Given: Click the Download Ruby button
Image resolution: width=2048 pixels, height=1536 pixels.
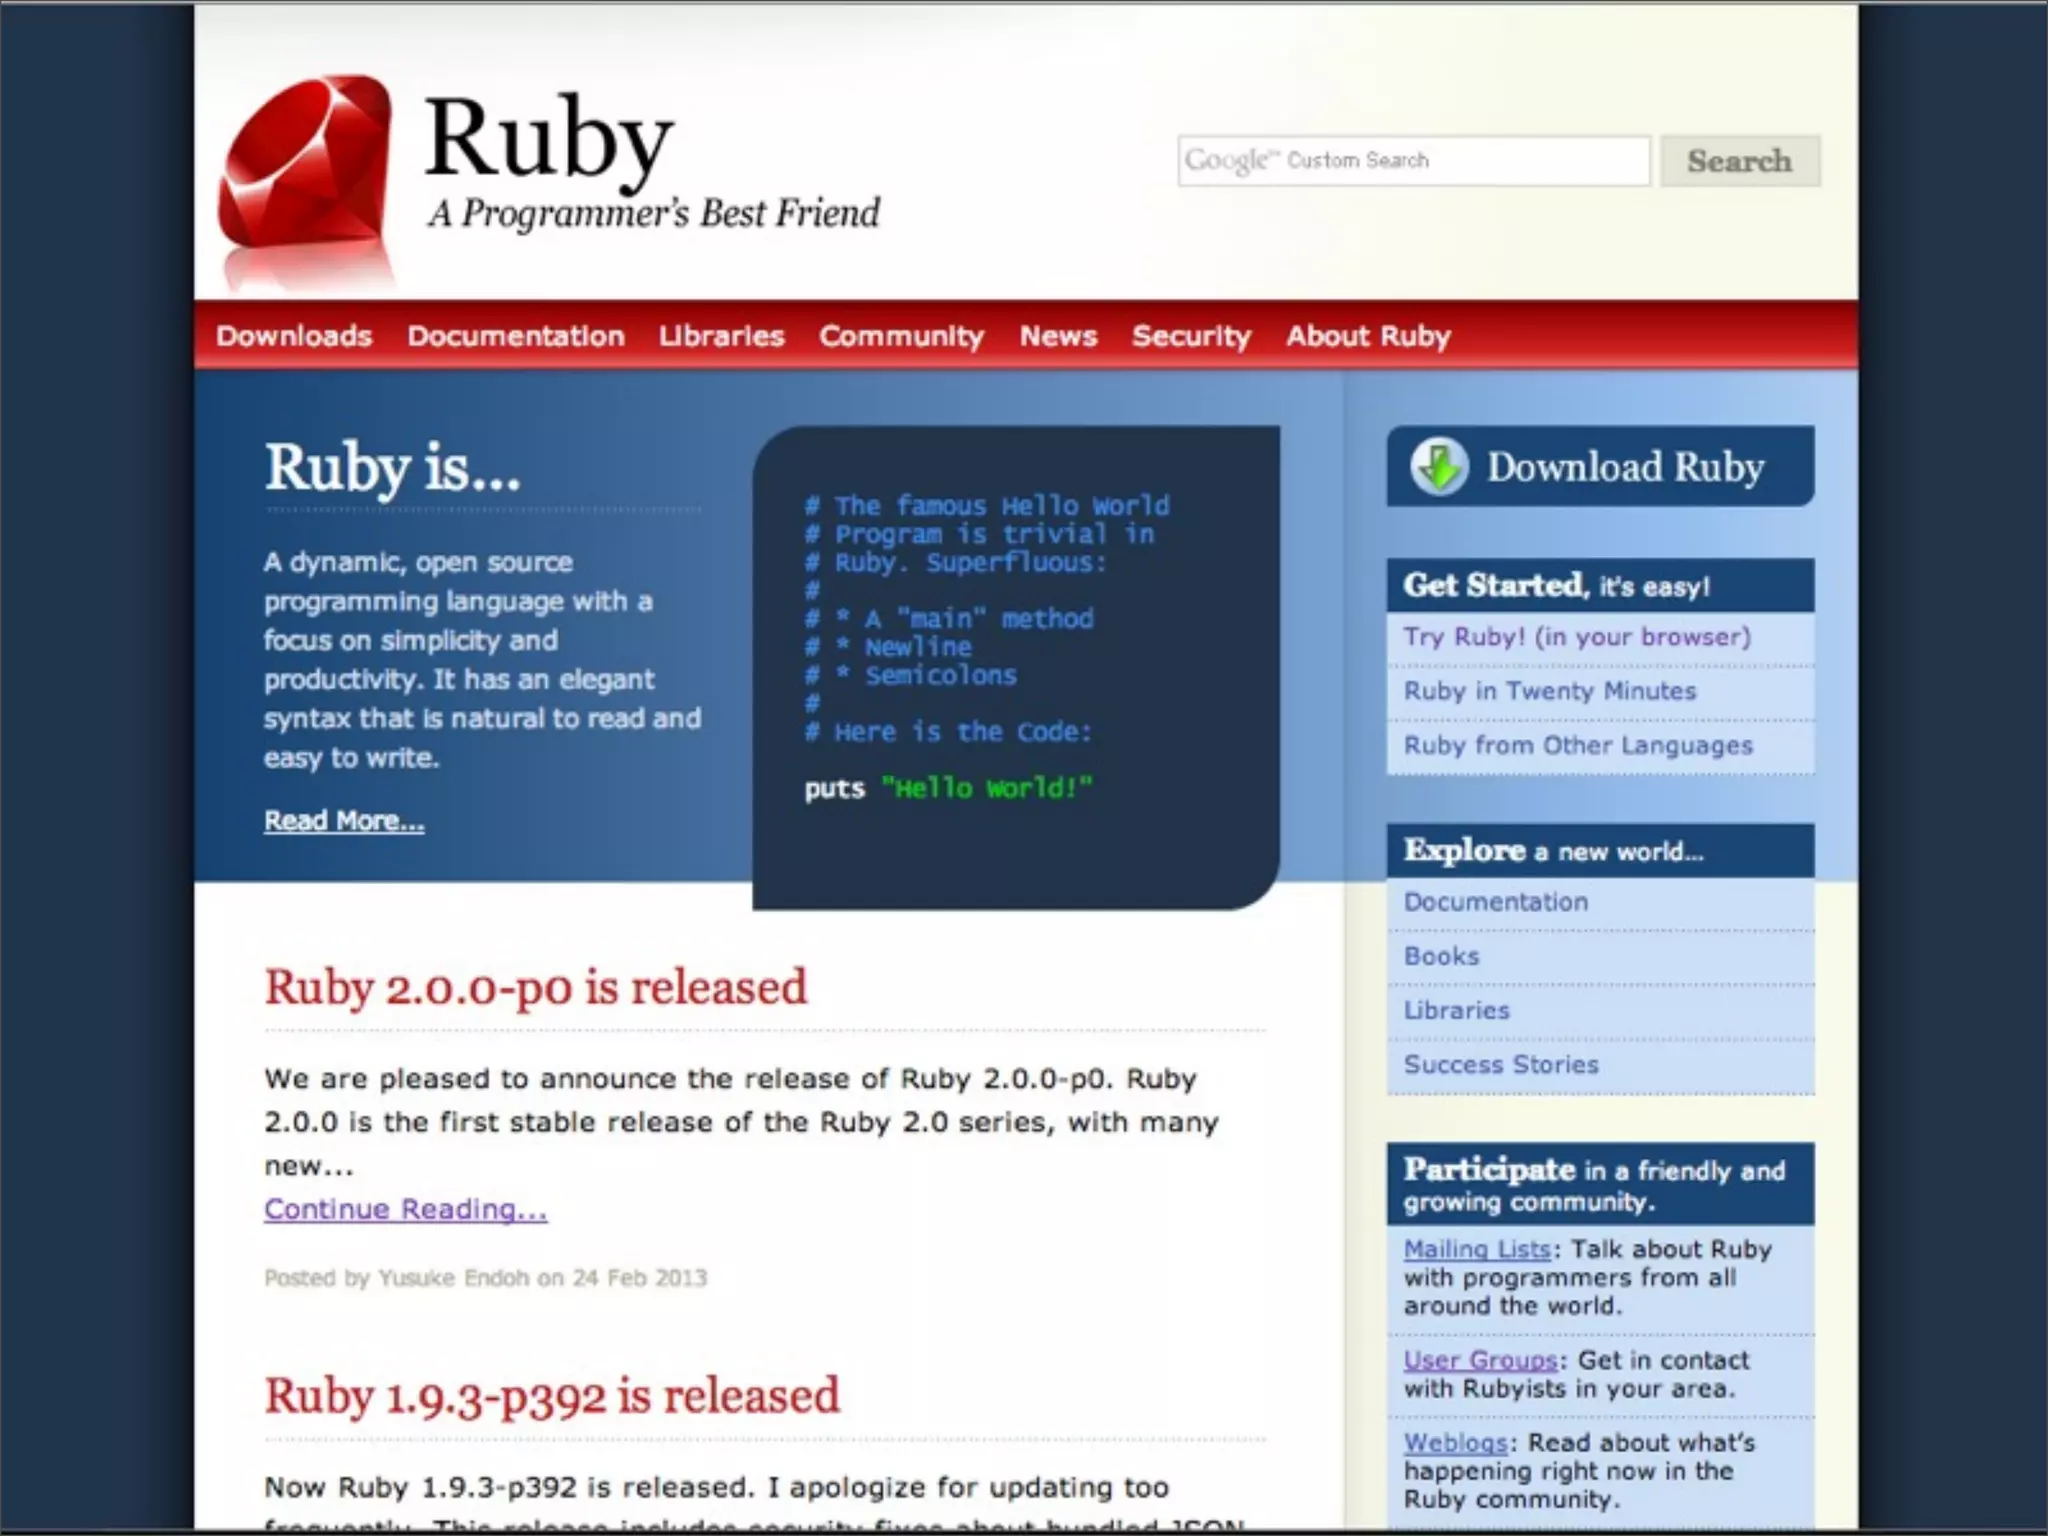Looking at the screenshot, I should 1624,467.
